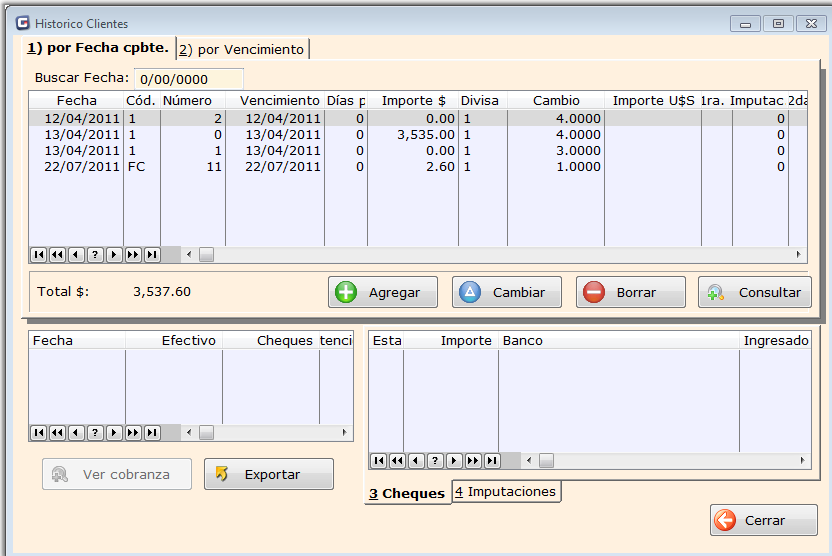Jump to first record in Efectivo payments grid

(x=38, y=433)
